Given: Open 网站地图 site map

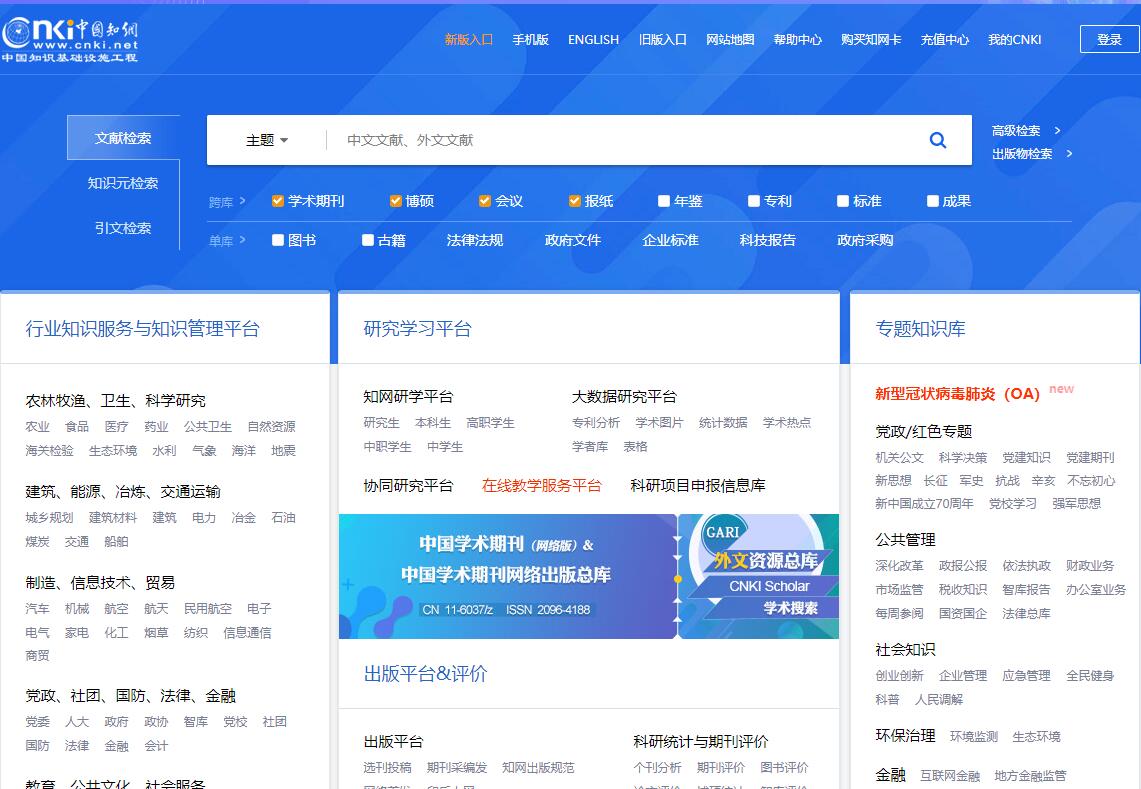Looking at the screenshot, I should tap(730, 39).
